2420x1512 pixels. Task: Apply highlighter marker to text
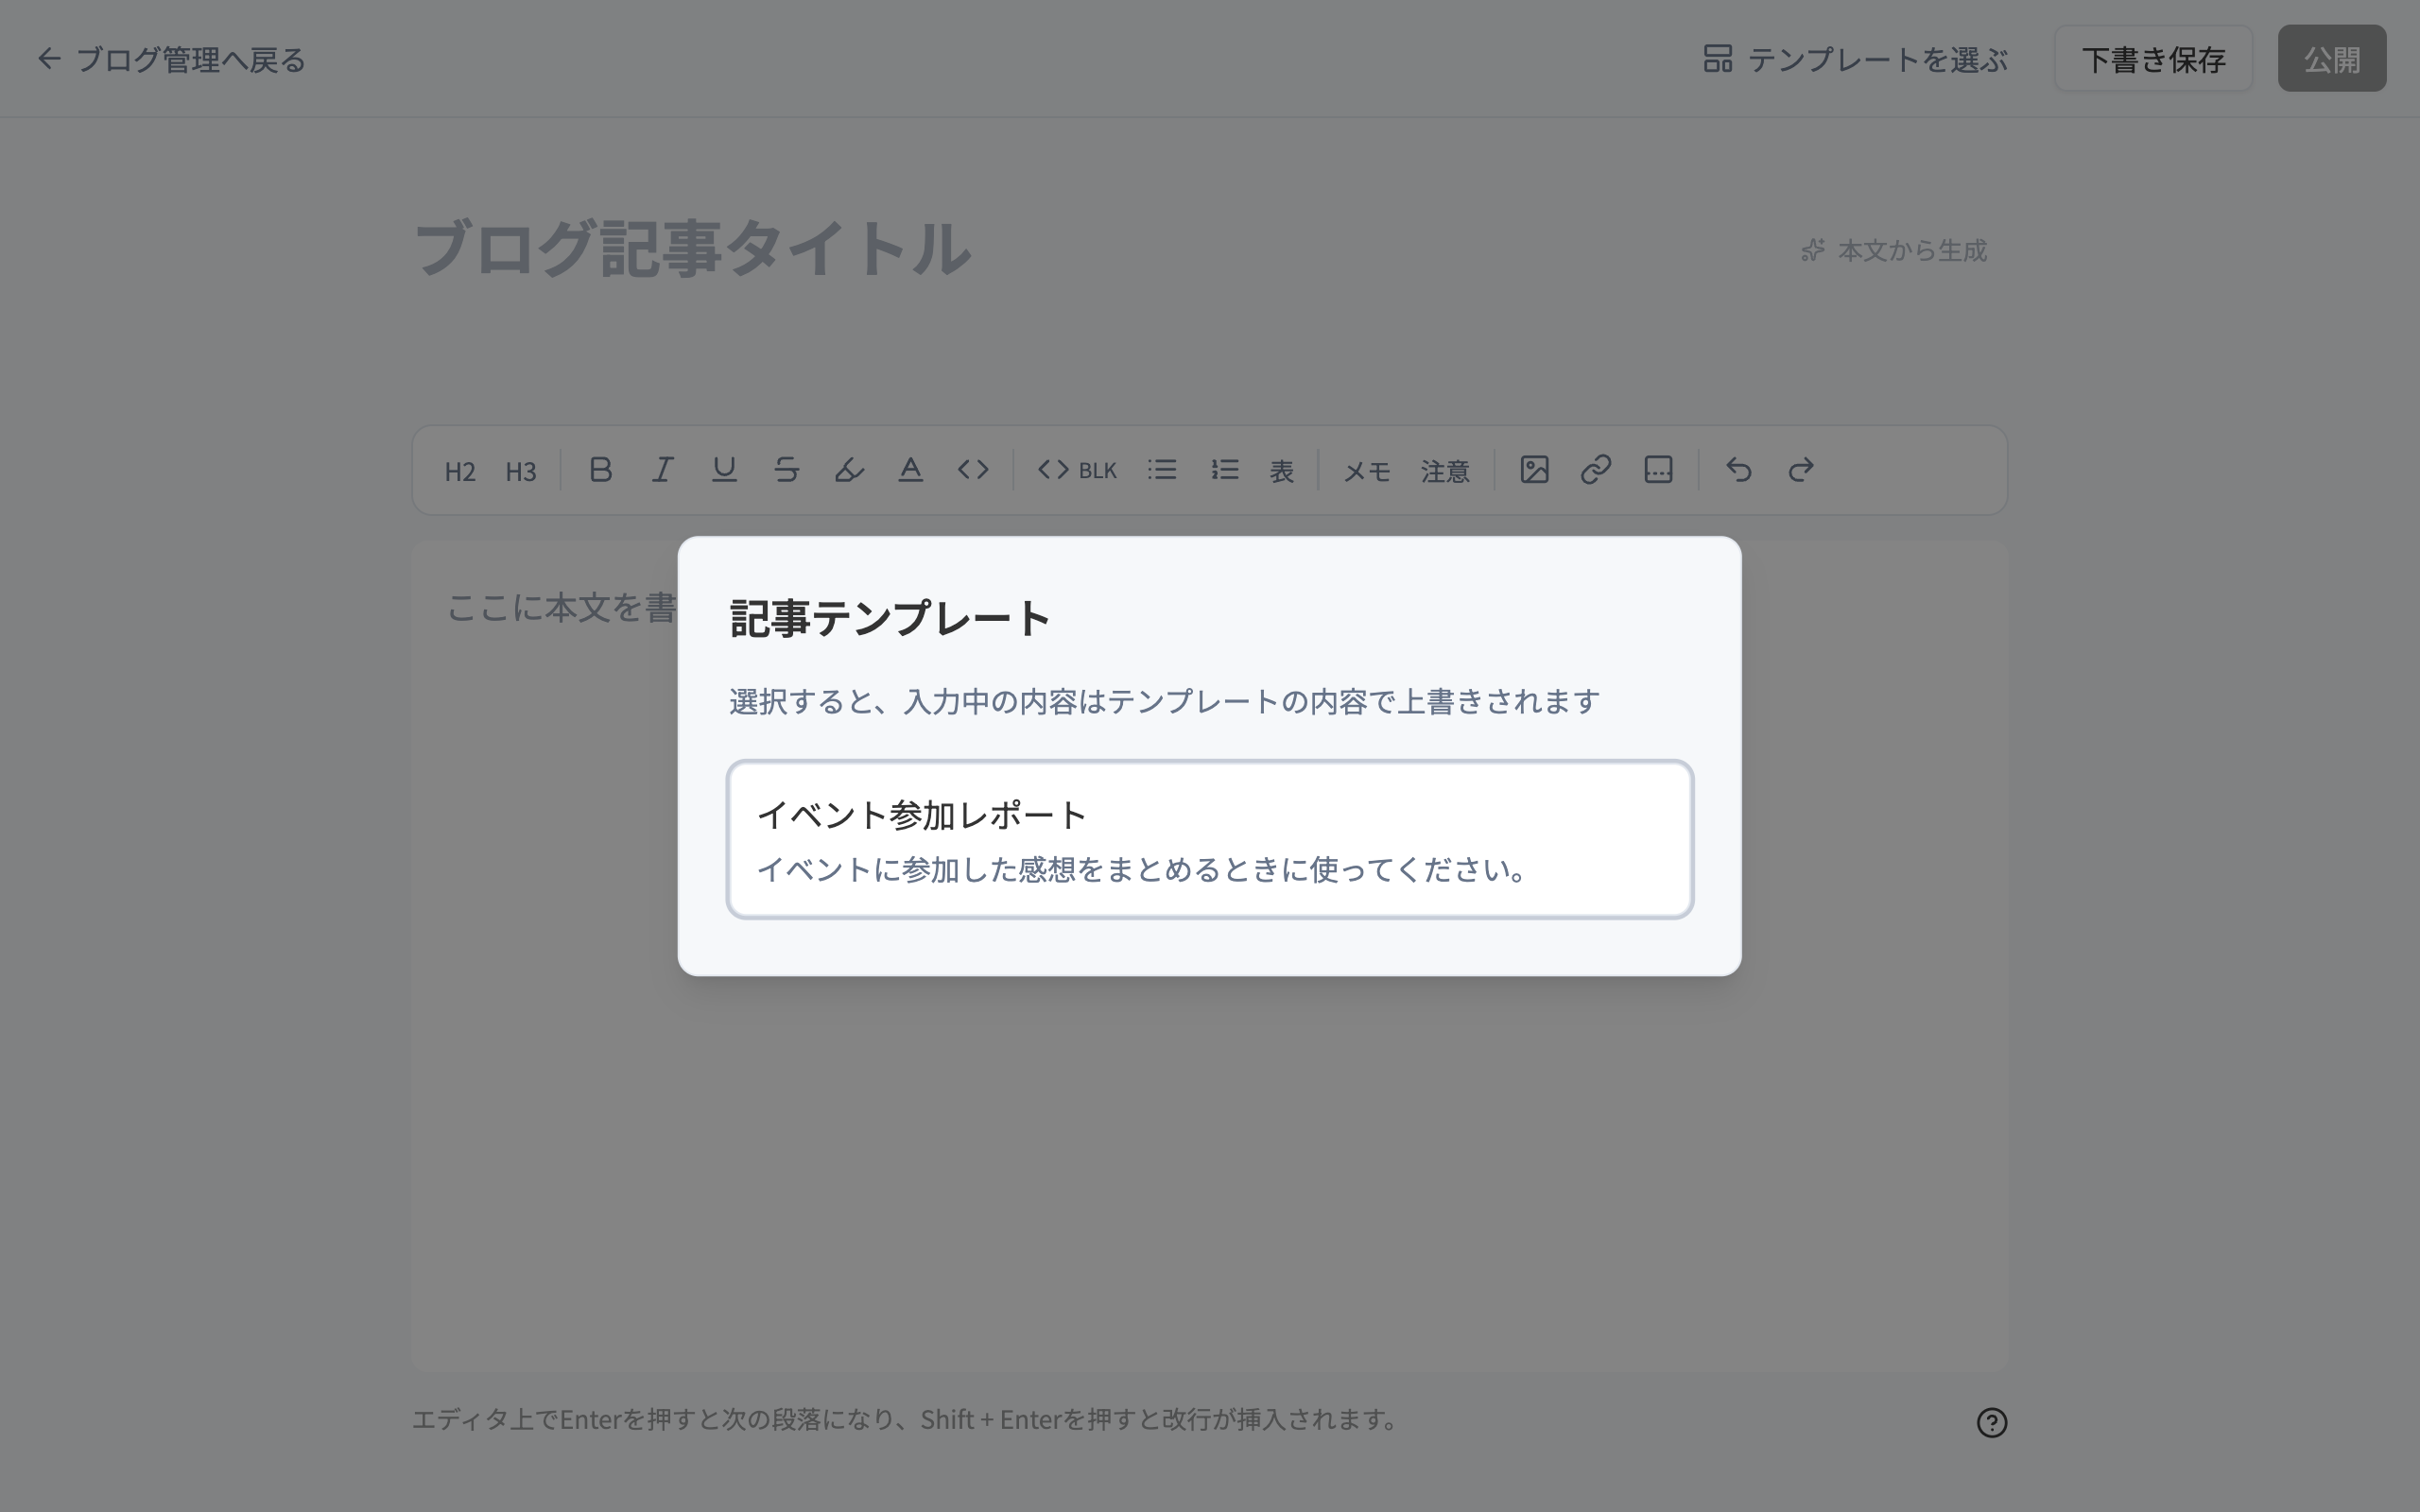click(848, 470)
